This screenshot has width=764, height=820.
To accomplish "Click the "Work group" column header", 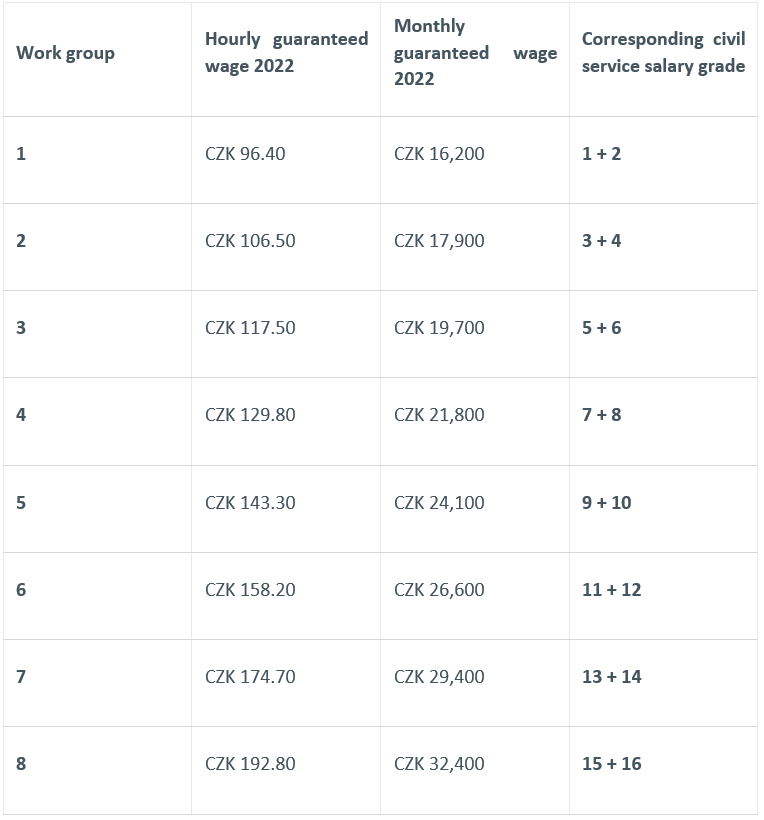I will [x=66, y=53].
